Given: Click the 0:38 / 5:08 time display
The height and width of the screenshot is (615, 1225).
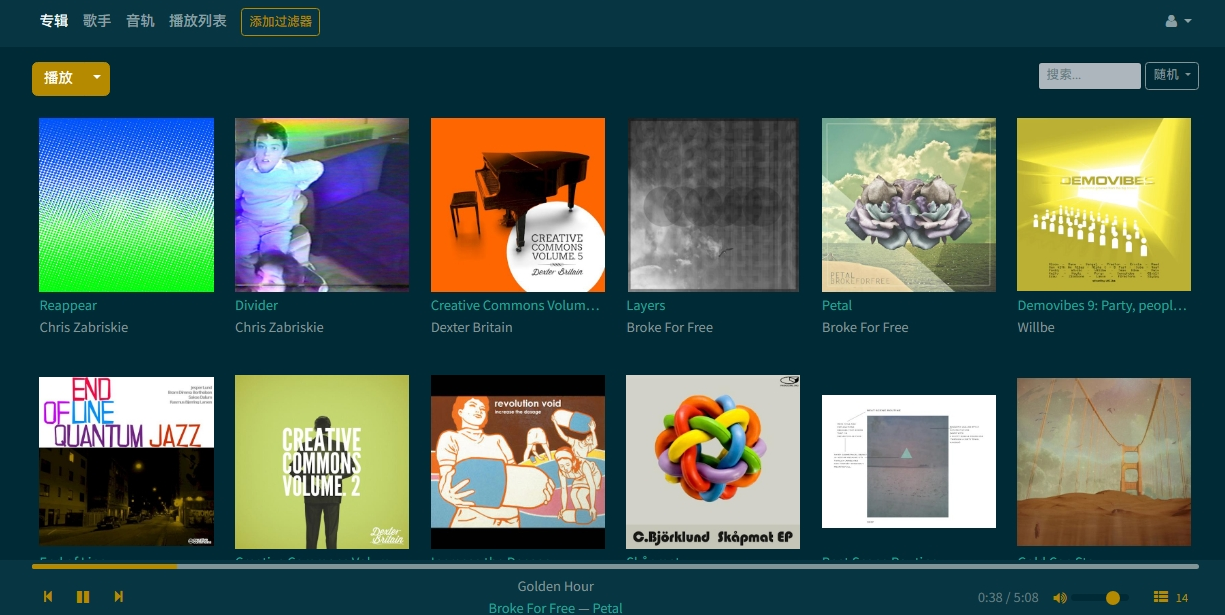Looking at the screenshot, I should point(1008,598).
